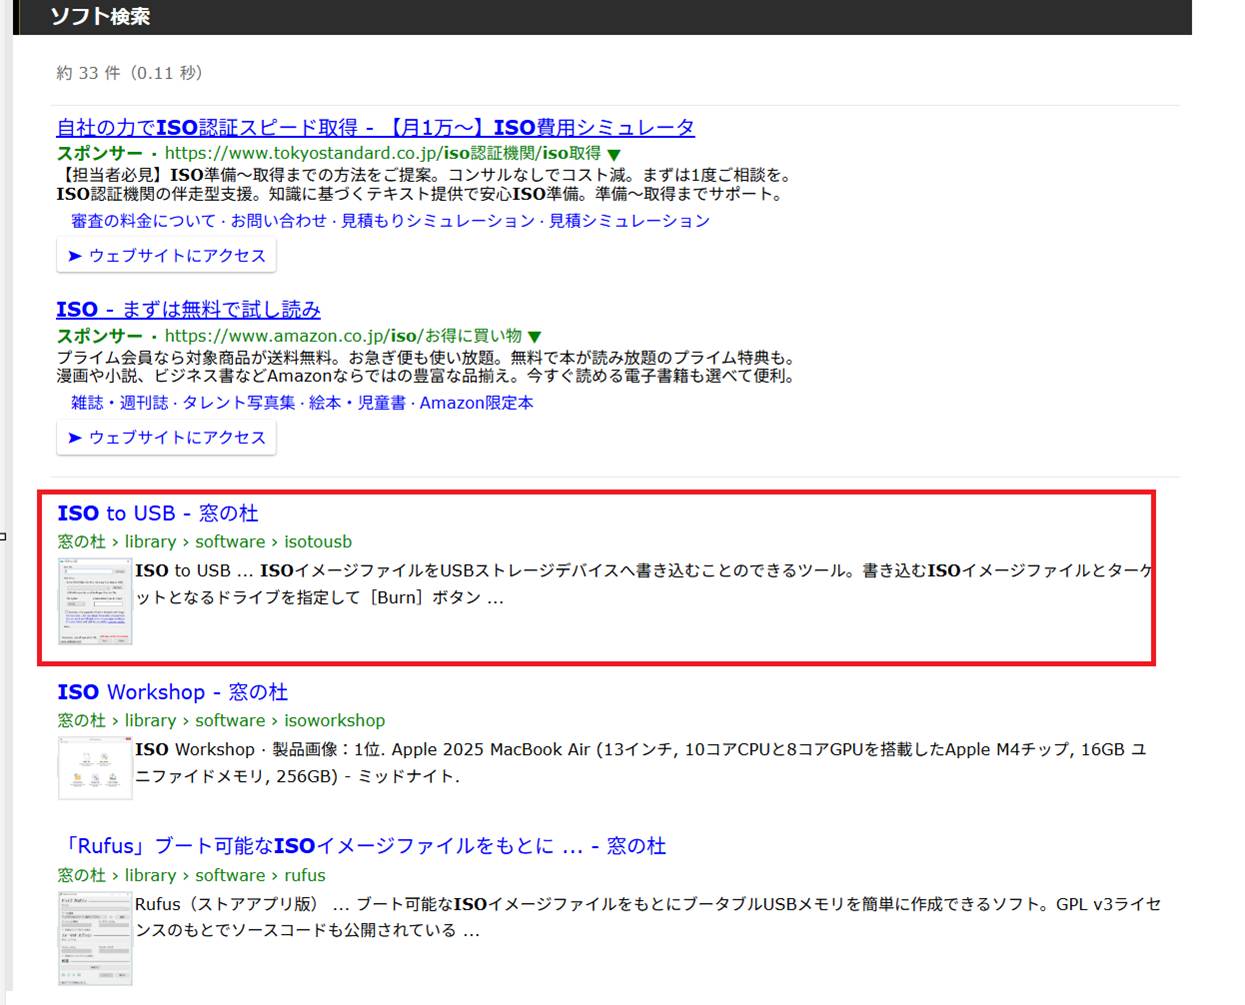Image resolution: width=1245 pixels, height=1005 pixels.
Task: Open the first 見積もりシミュレーション sitelink
Action: pos(437,221)
